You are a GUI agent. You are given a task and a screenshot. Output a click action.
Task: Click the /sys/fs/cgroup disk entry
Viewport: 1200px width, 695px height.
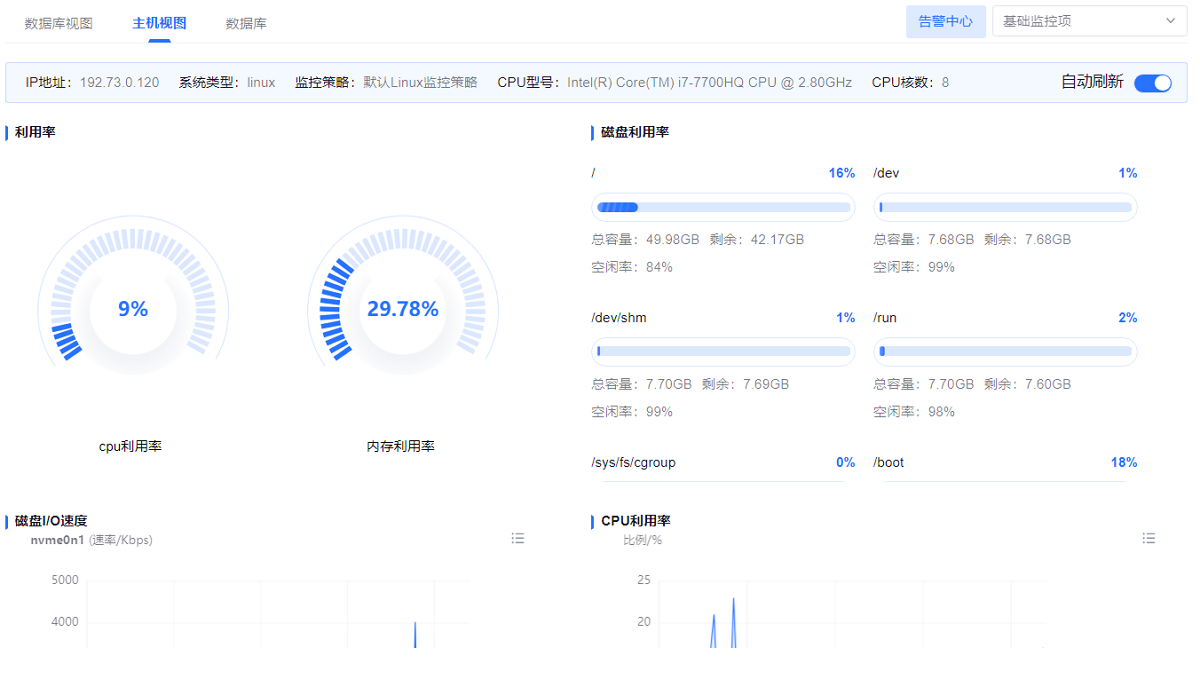tap(634, 463)
